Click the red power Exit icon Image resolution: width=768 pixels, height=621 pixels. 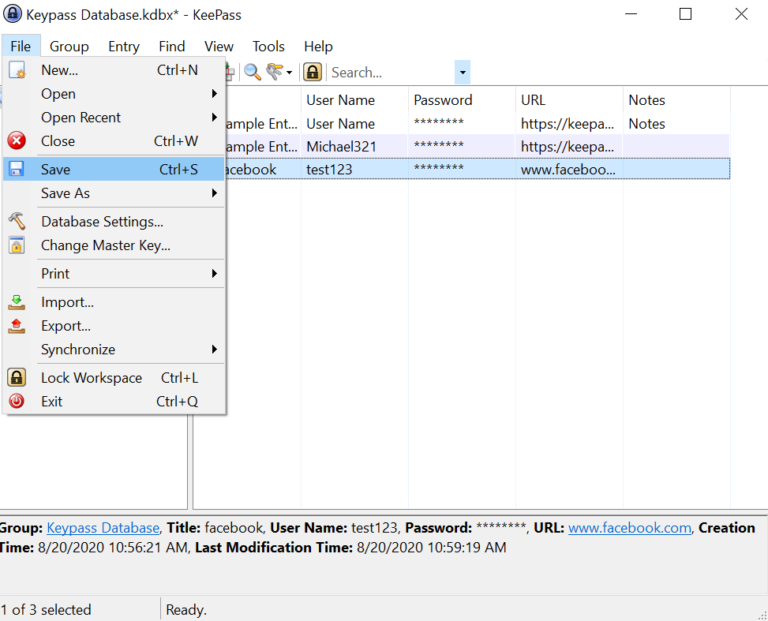17,401
